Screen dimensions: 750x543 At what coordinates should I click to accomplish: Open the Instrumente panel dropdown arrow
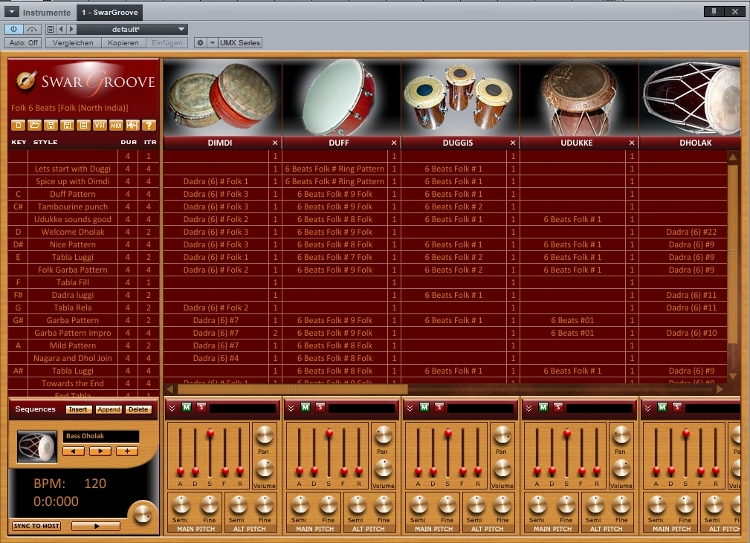click(11, 12)
